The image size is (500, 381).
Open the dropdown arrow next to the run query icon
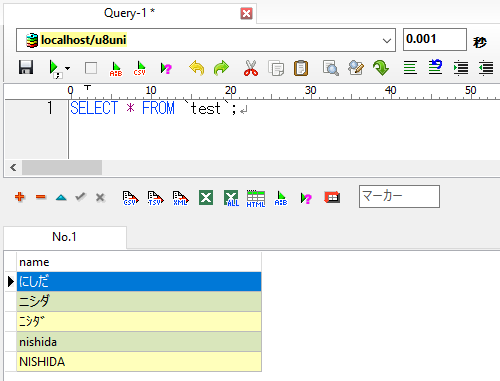(68, 68)
